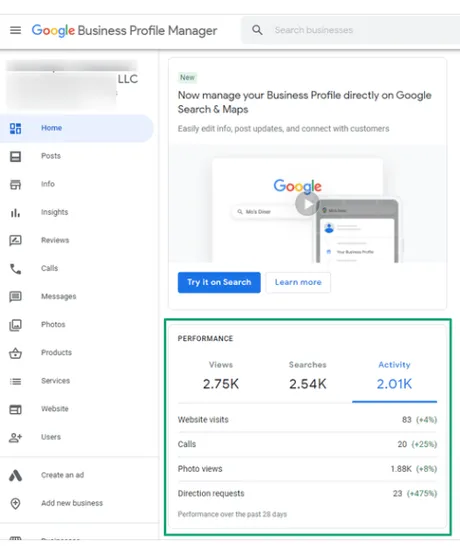Open the Google Business Profile Manager logo
The image size is (460, 554).
click(x=124, y=30)
